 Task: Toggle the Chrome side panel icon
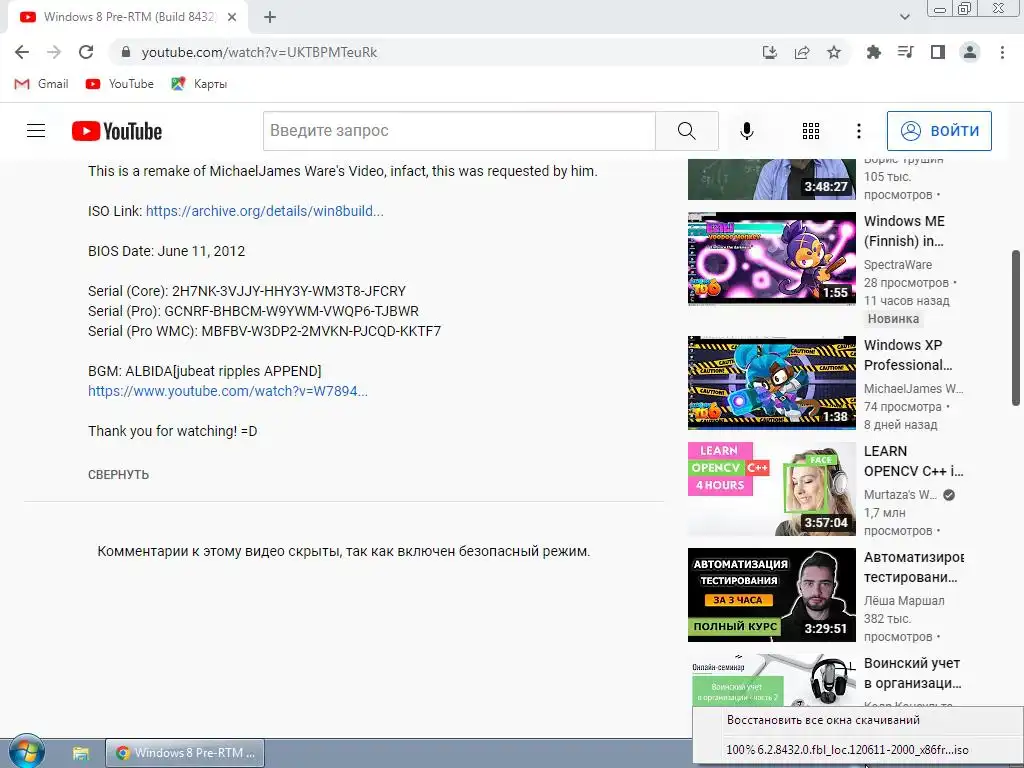click(938, 52)
